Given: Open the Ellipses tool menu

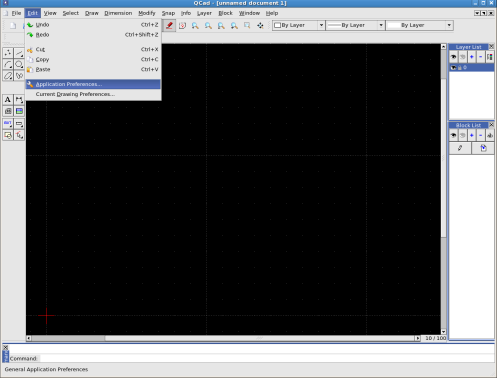Looking at the screenshot, I should click(8, 76).
